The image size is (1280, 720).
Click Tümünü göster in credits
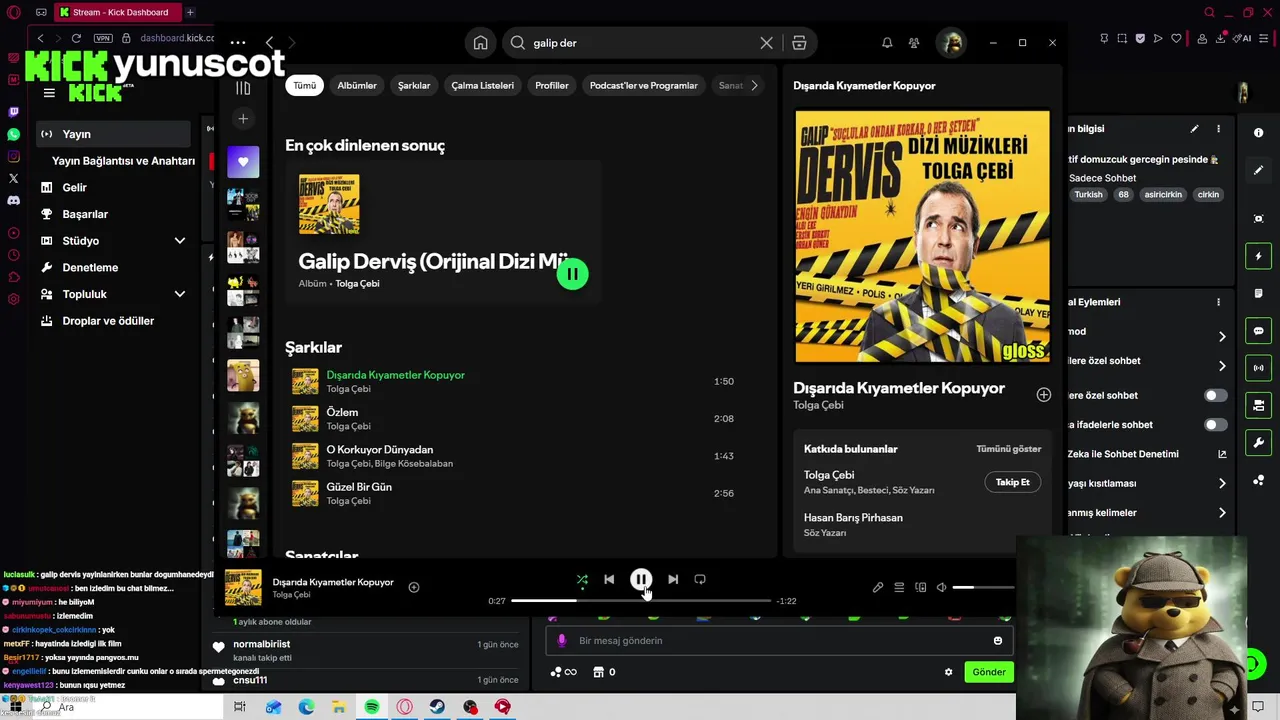point(1009,449)
